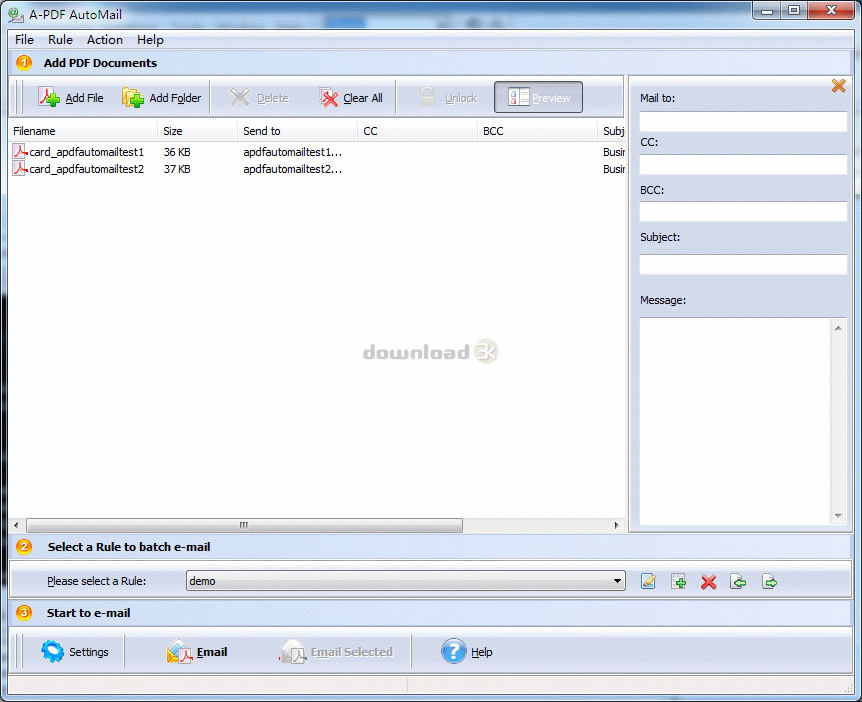Click the BCC column header in file list

pyautogui.click(x=537, y=131)
